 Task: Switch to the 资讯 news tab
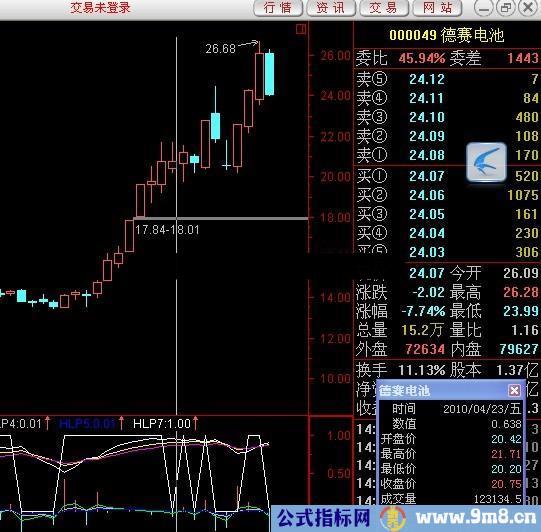[x=331, y=8]
